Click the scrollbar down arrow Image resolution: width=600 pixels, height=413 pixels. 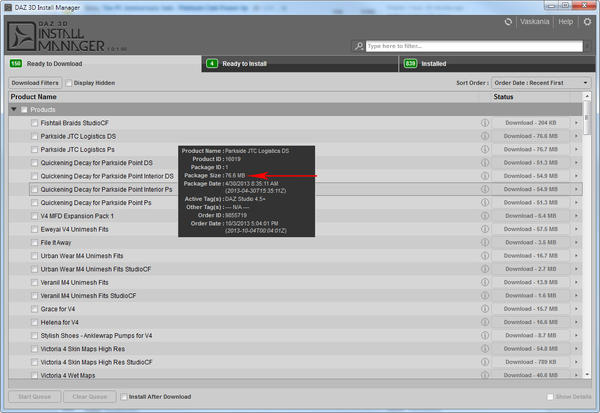click(x=587, y=374)
